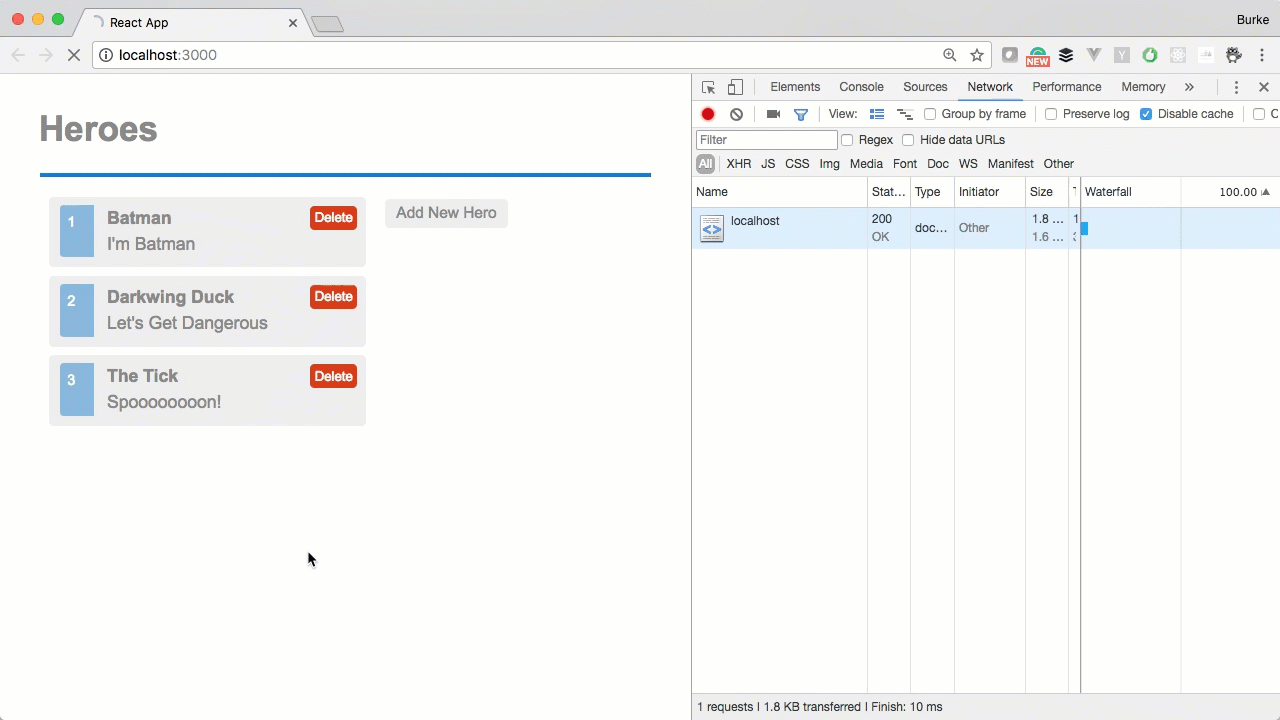Open the green thumbs-up extension icon
Screen dimensions: 1280x720
[1150, 55]
